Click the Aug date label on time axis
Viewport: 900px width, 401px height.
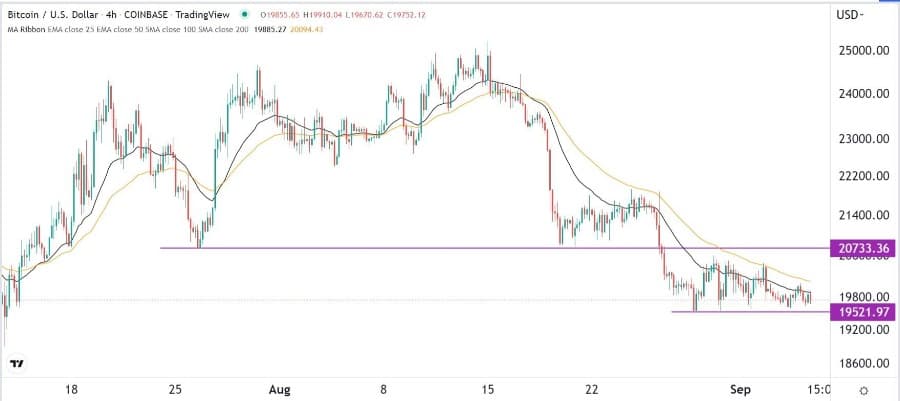pyautogui.click(x=279, y=391)
